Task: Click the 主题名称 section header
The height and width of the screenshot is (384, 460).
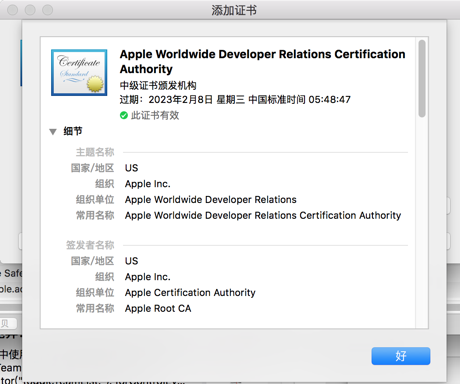Action: tap(95, 152)
